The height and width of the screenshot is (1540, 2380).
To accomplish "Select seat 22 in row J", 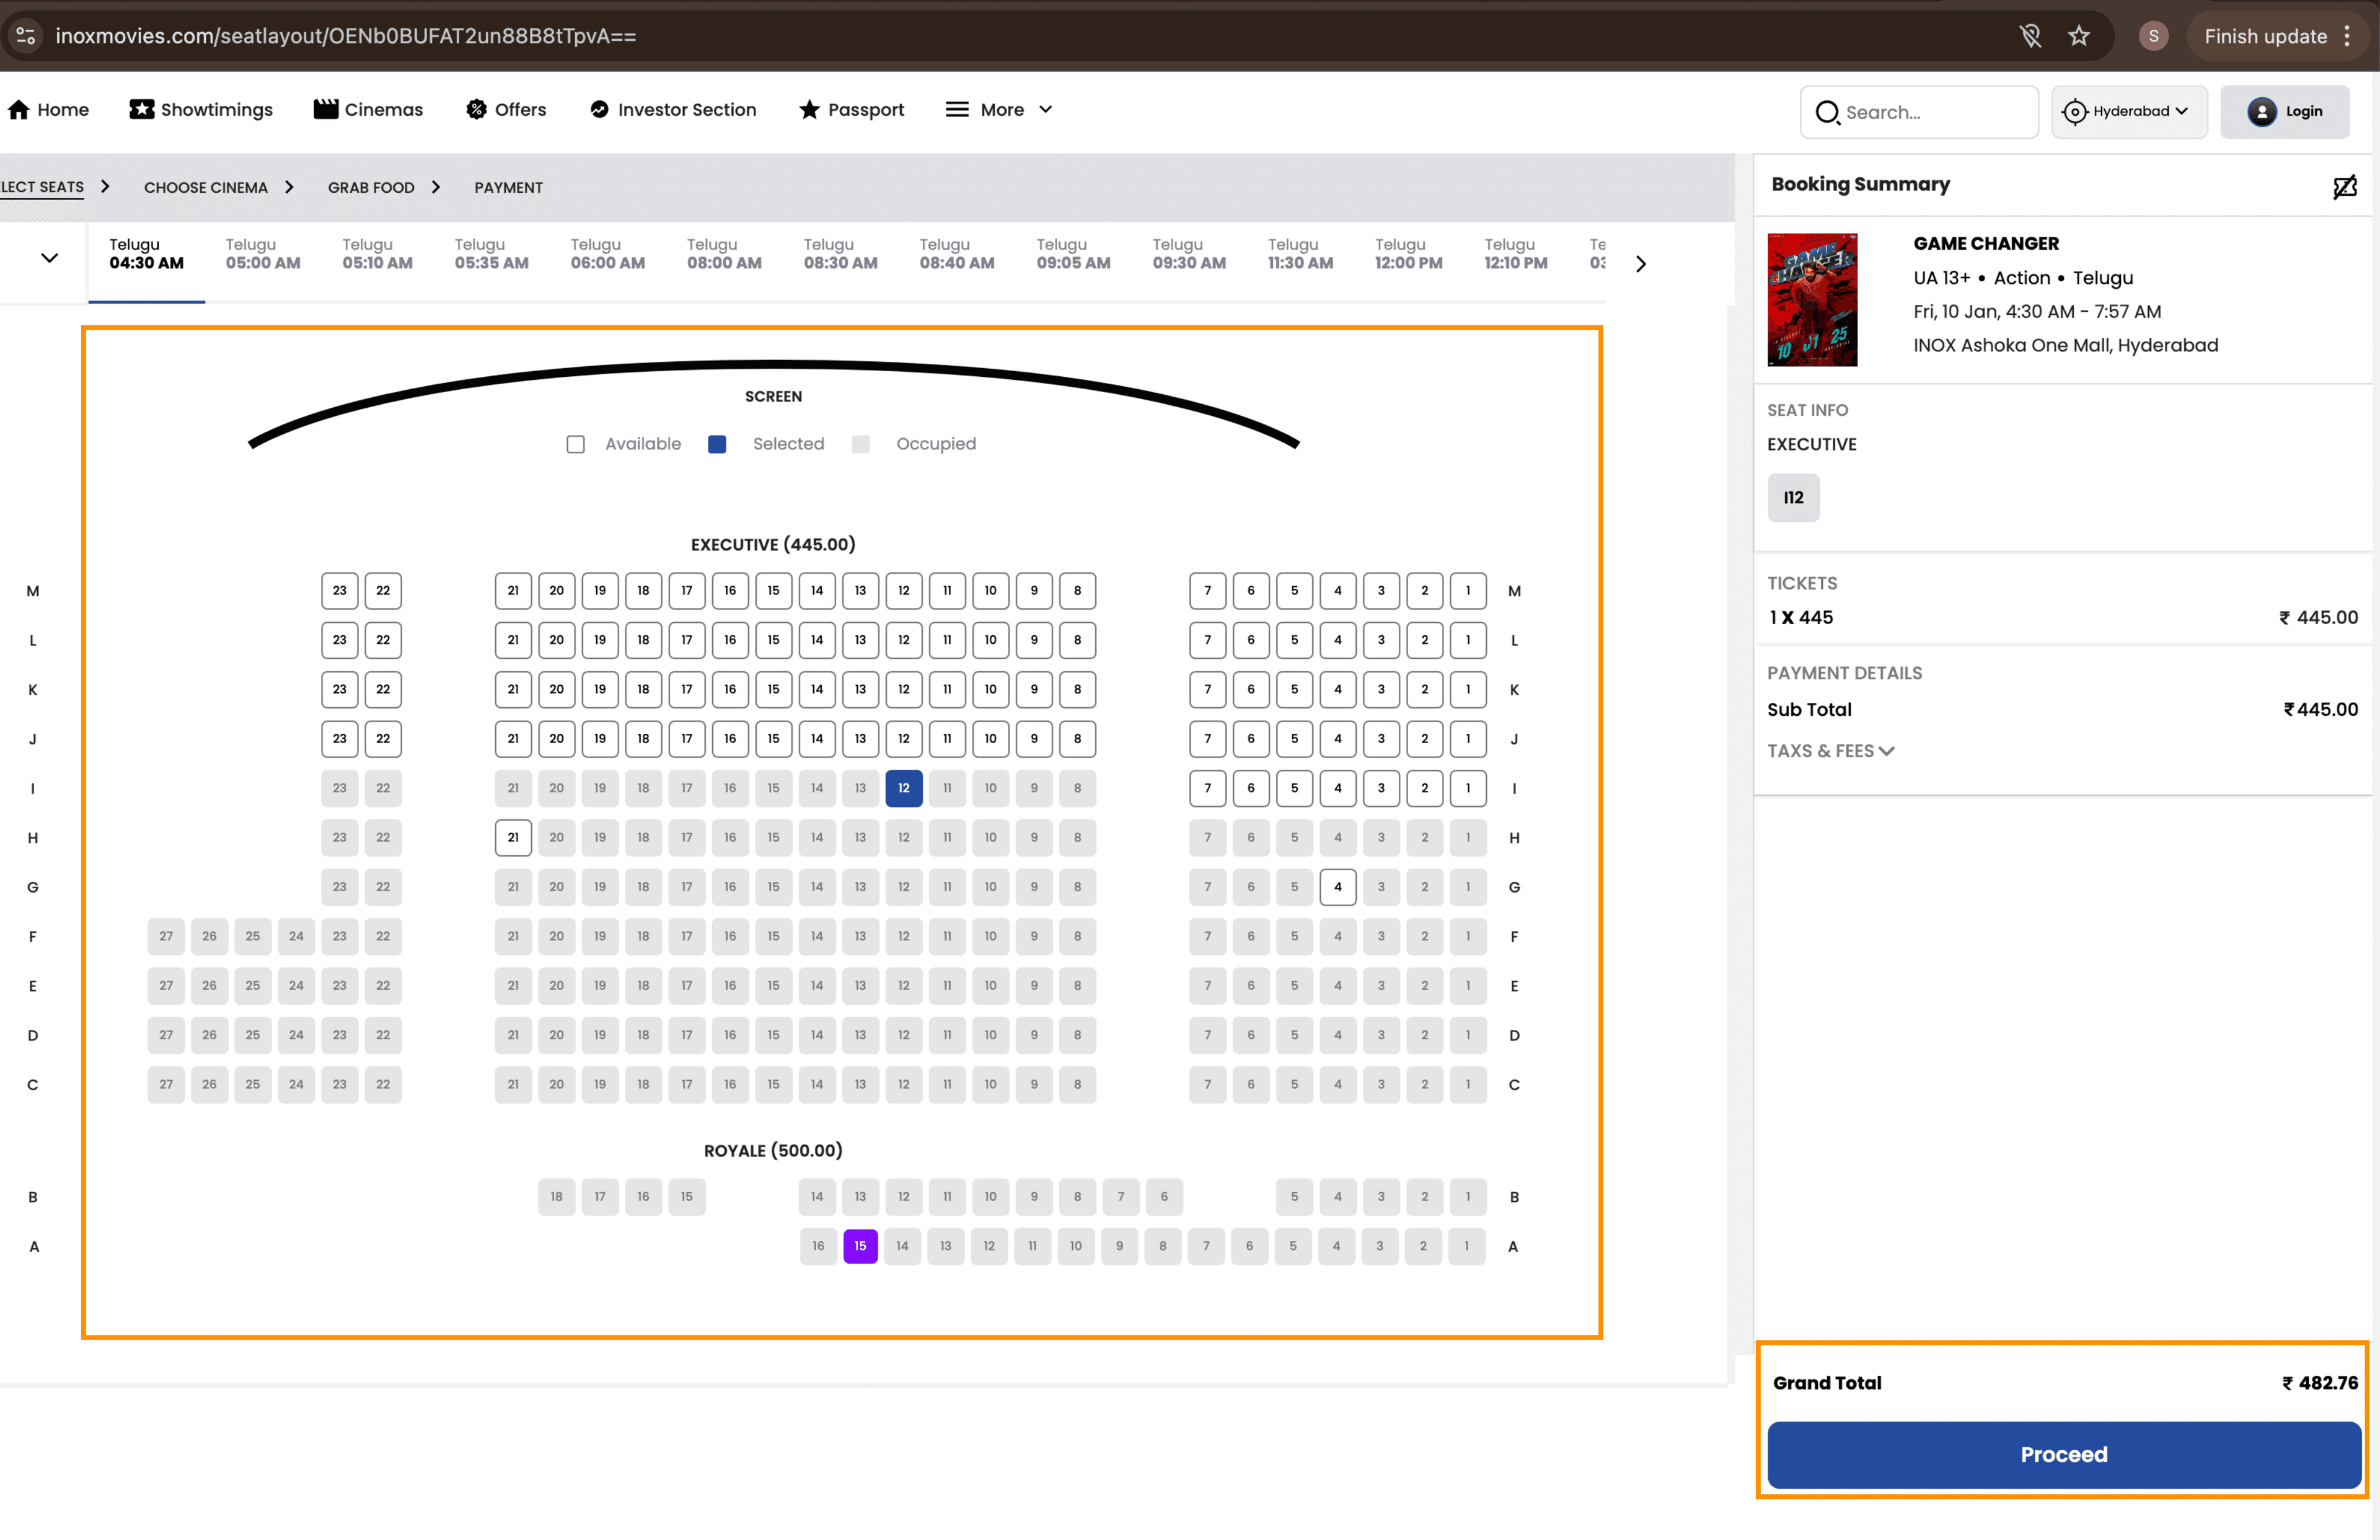I will [x=383, y=739].
